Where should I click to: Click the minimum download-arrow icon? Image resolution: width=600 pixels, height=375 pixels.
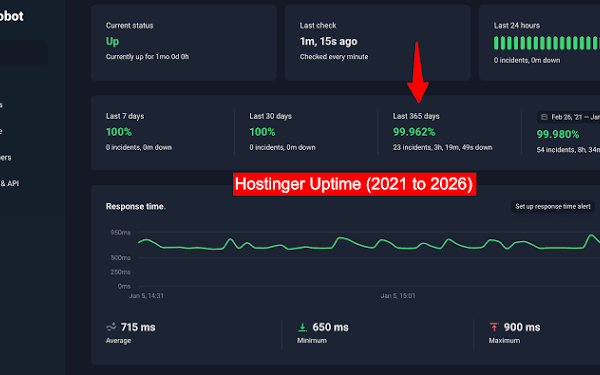(x=302, y=327)
